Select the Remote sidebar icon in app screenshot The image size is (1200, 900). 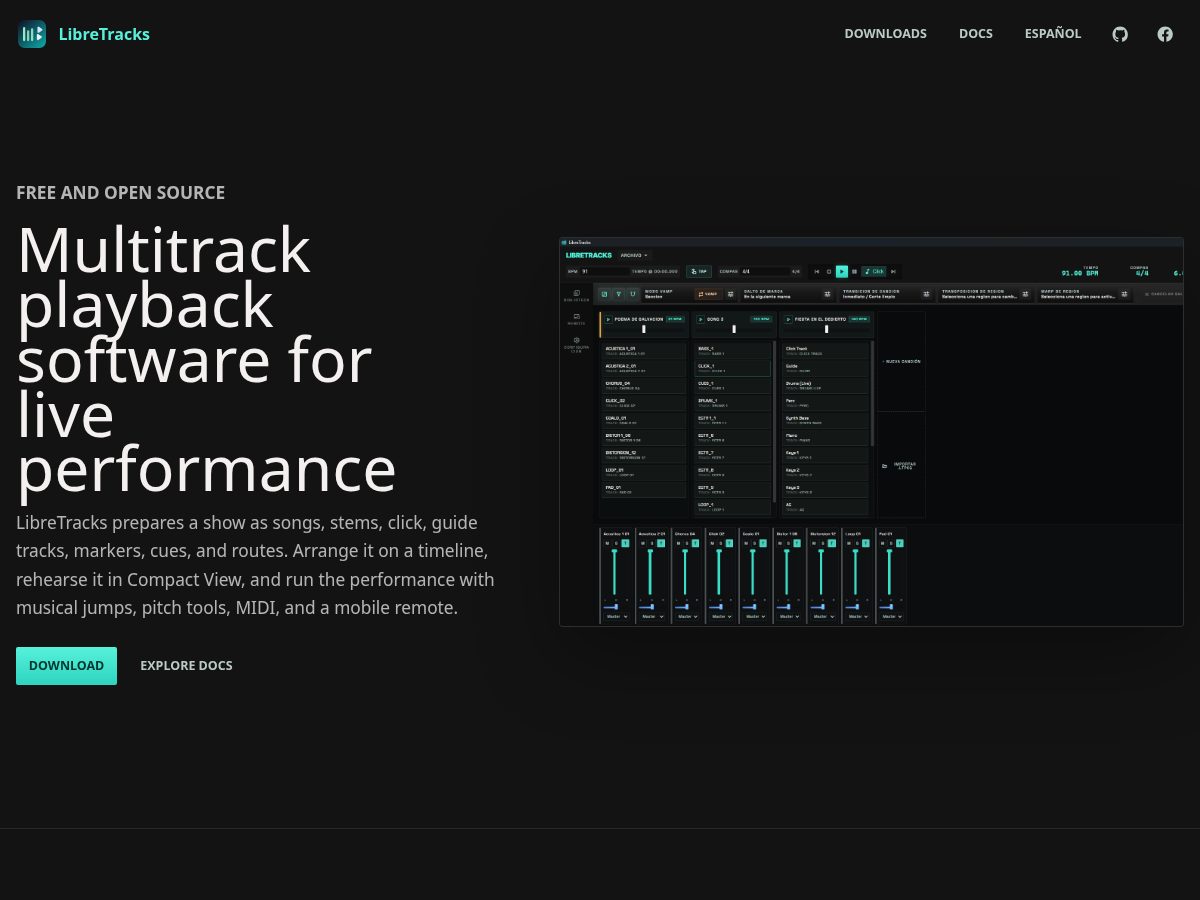tap(577, 316)
